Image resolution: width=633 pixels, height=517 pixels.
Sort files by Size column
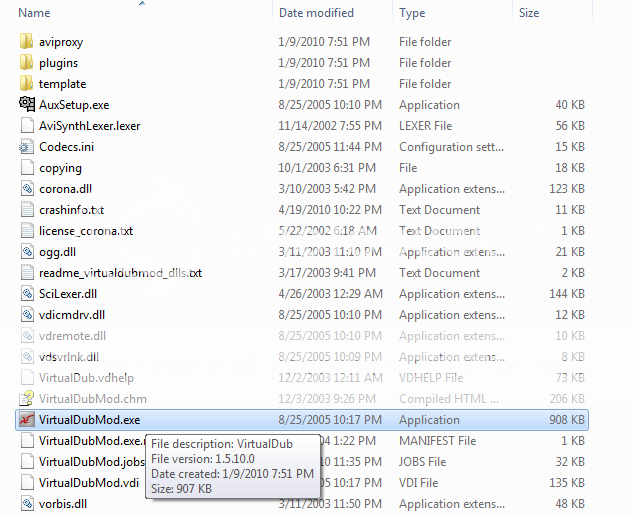529,13
